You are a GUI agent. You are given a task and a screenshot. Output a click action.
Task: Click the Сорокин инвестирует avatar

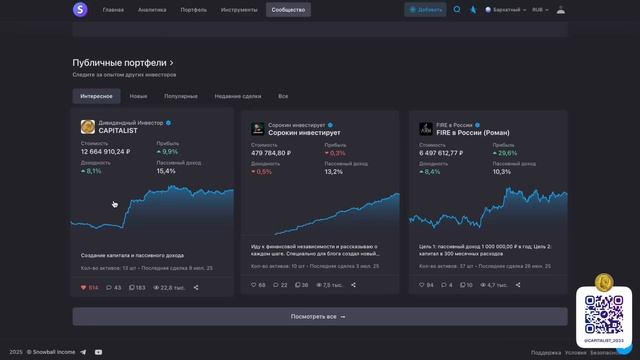[x=258, y=129]
